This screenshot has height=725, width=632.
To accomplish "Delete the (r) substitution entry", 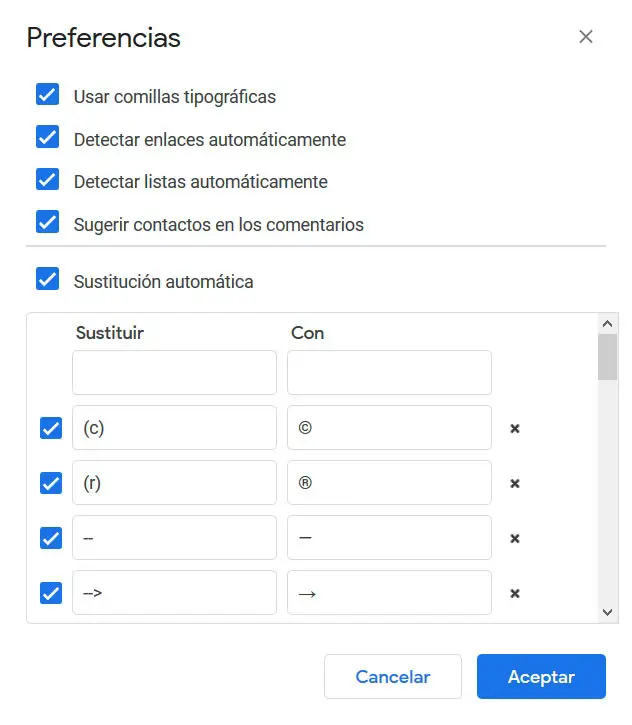I will (x=515, y=483).
